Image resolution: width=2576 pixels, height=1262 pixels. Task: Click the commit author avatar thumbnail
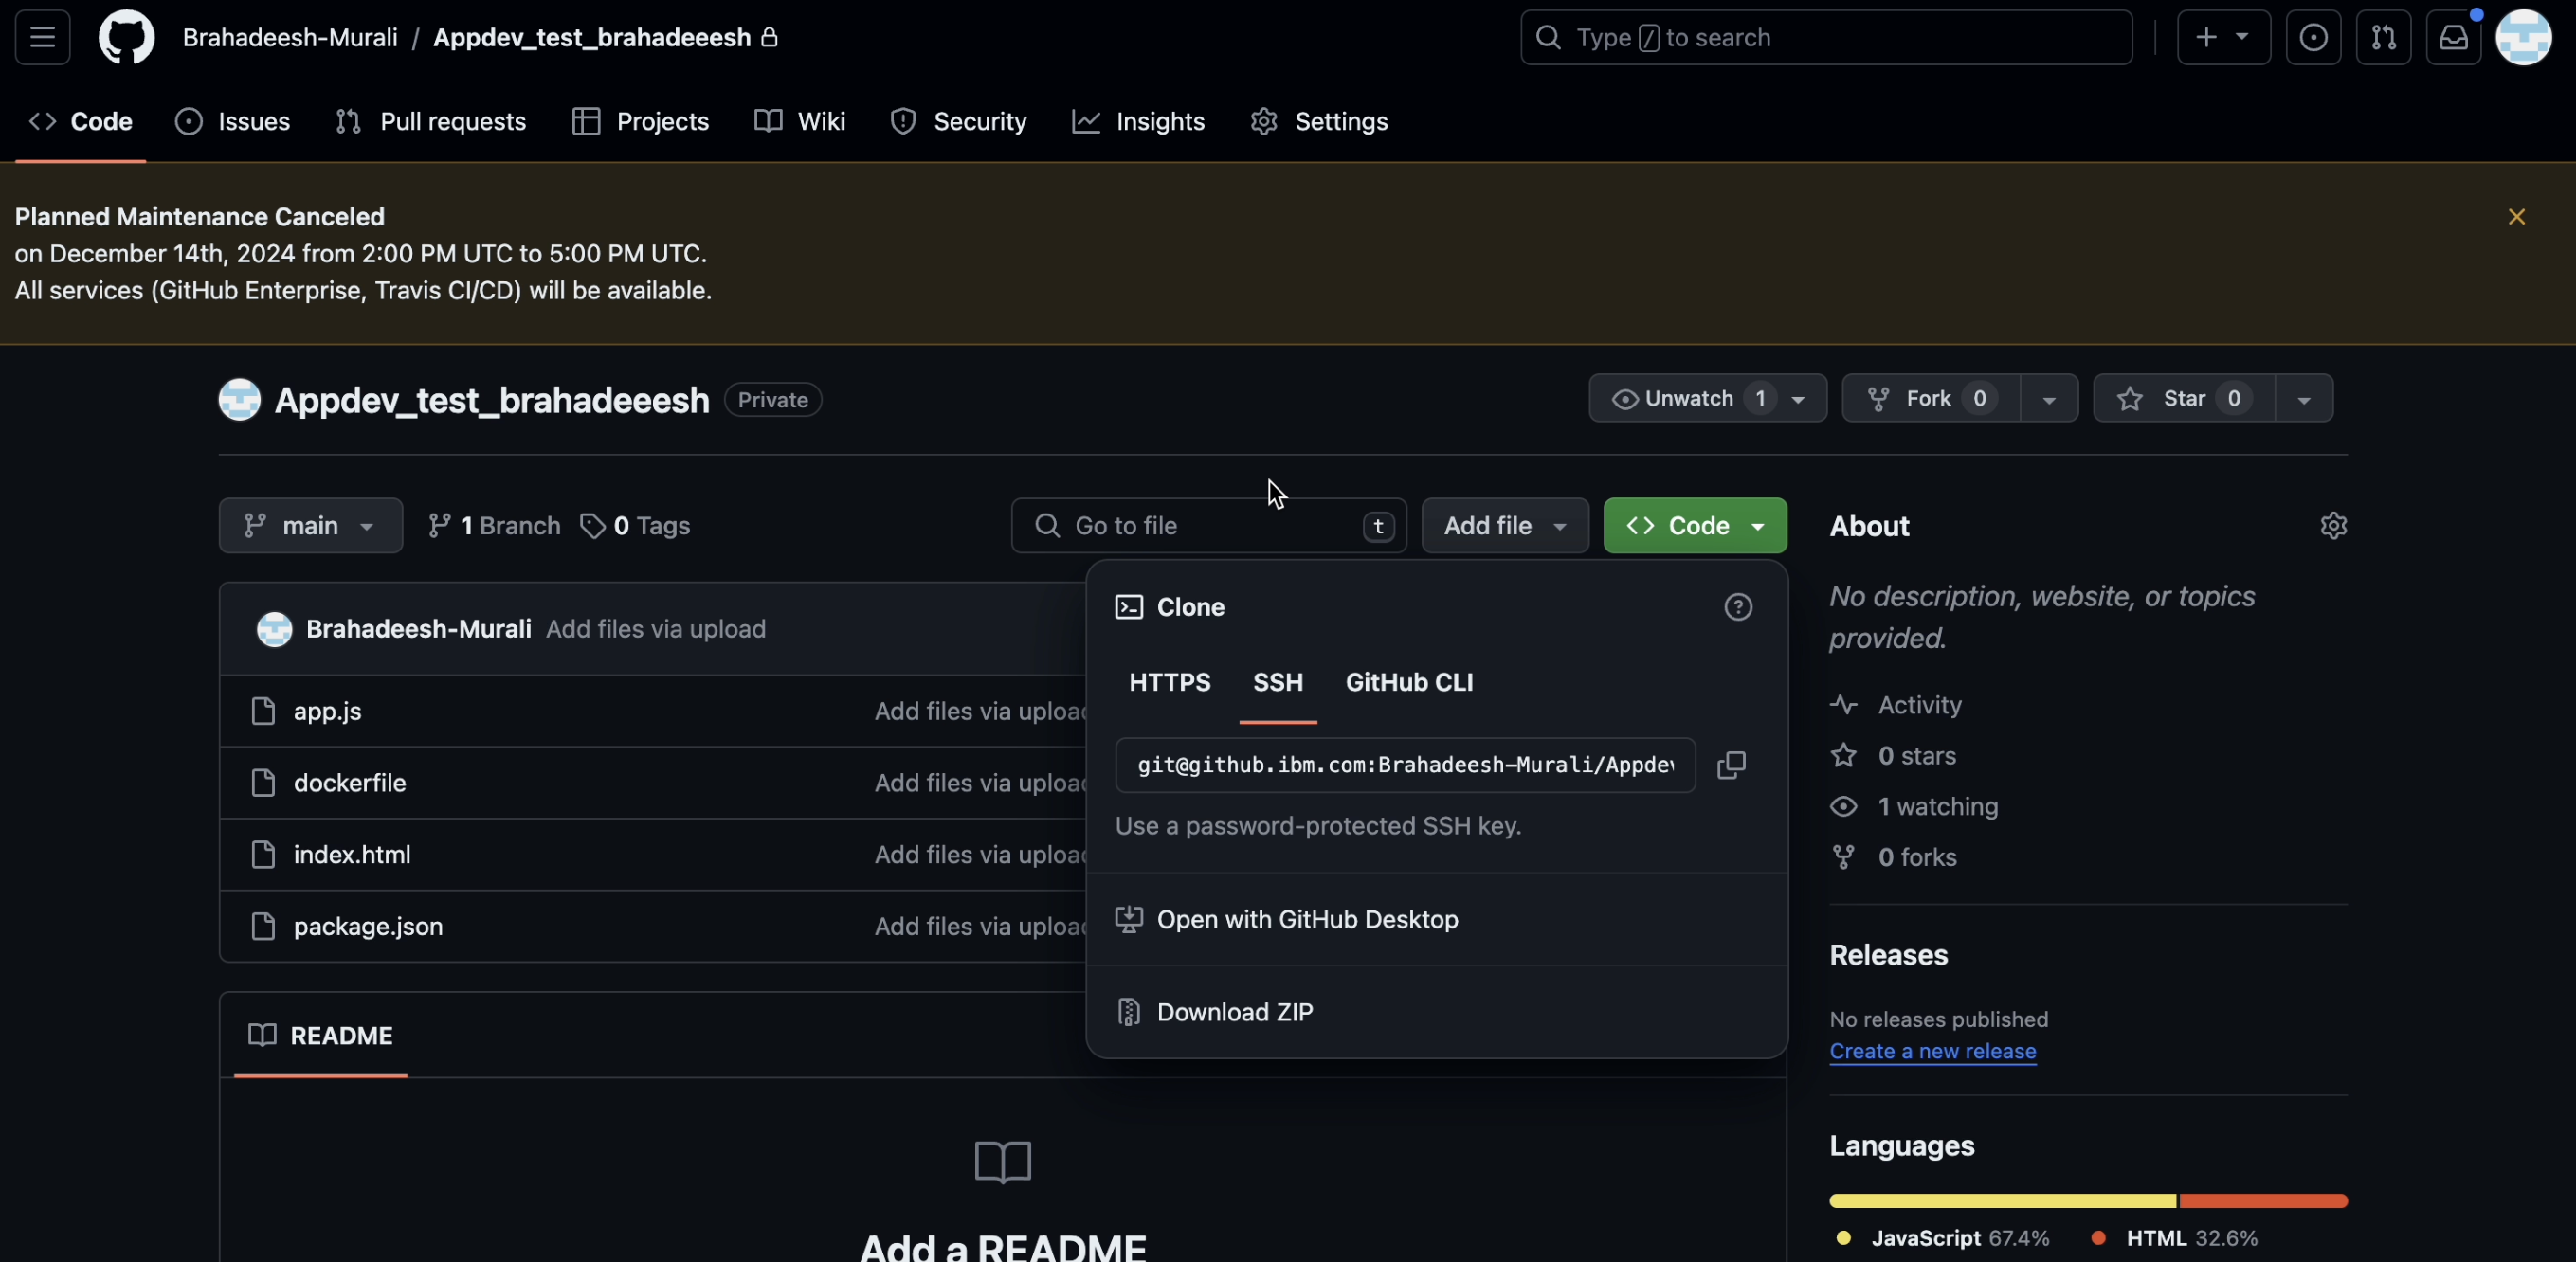click(274, 629)
